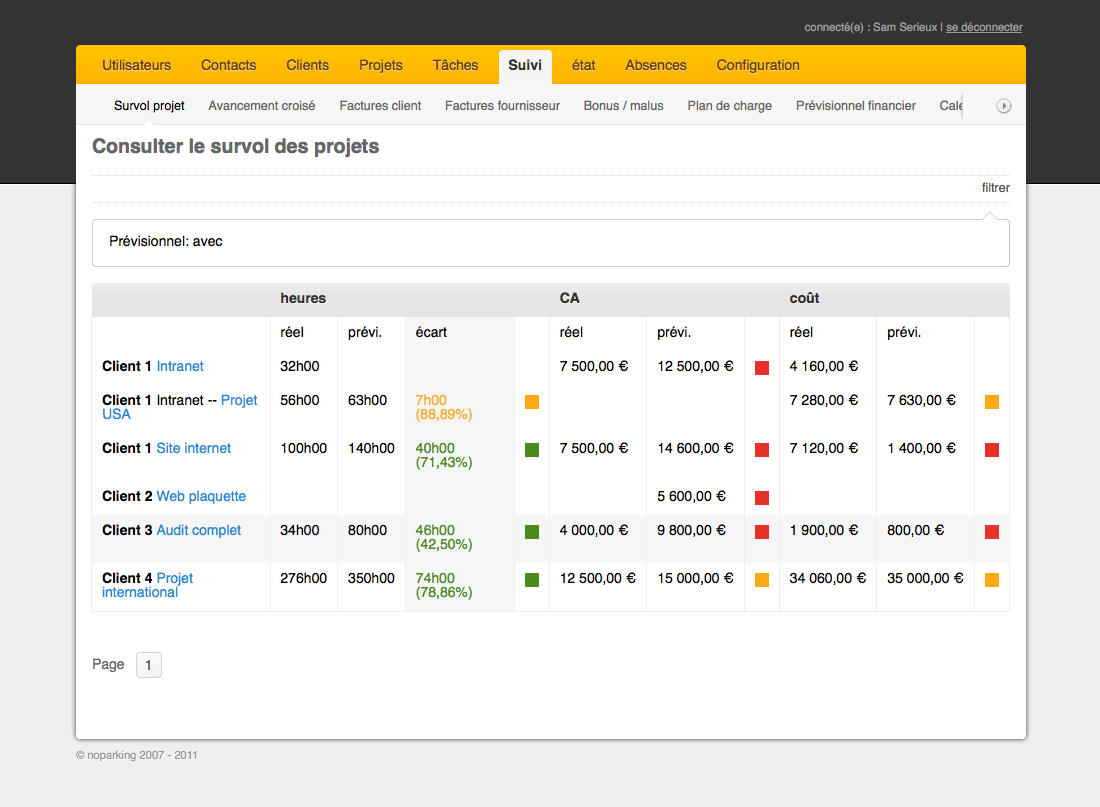This screenshot has height=807, width=1100.
Task: Open the Site internet project link
Action: pyautogui.click(x=194, y=448)
